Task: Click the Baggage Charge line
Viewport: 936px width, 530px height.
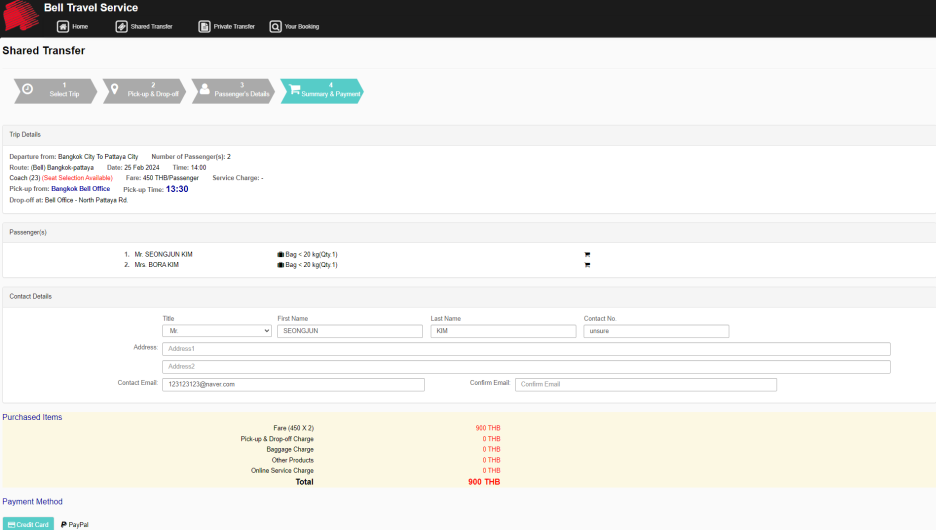Action: coord(290,449)
